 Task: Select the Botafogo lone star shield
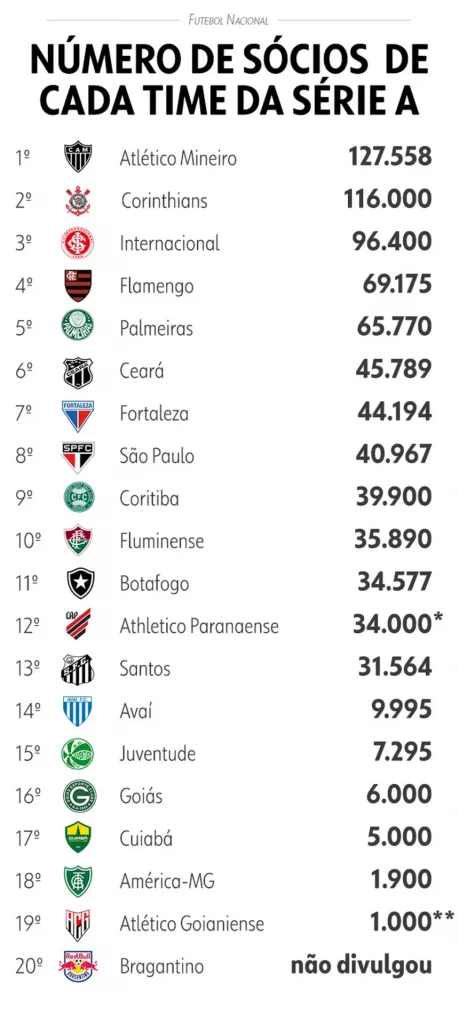click(x=80, y=583)
